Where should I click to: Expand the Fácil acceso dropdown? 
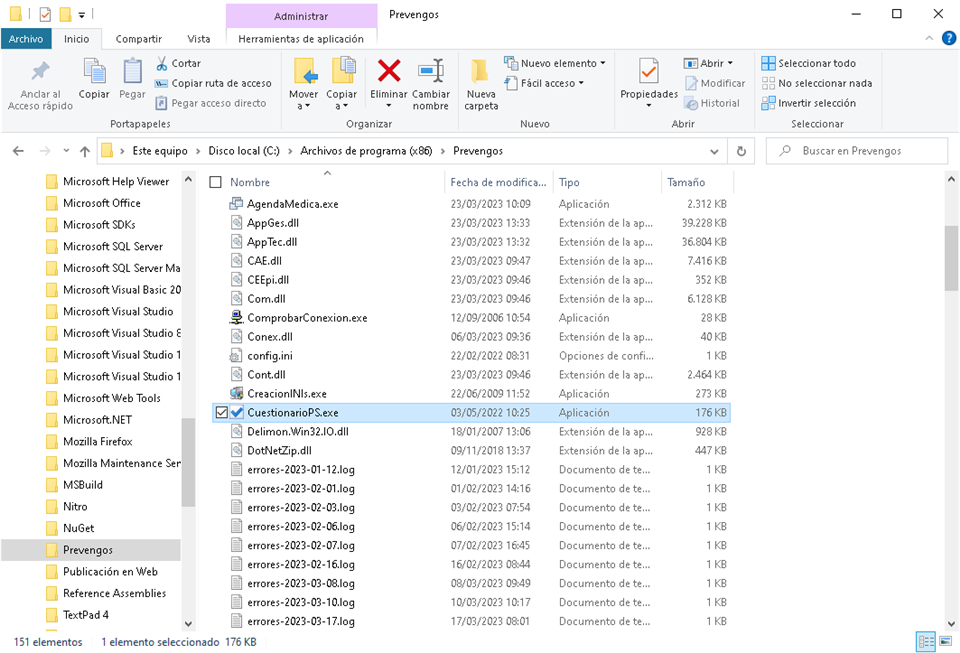(x=548, y=83)
